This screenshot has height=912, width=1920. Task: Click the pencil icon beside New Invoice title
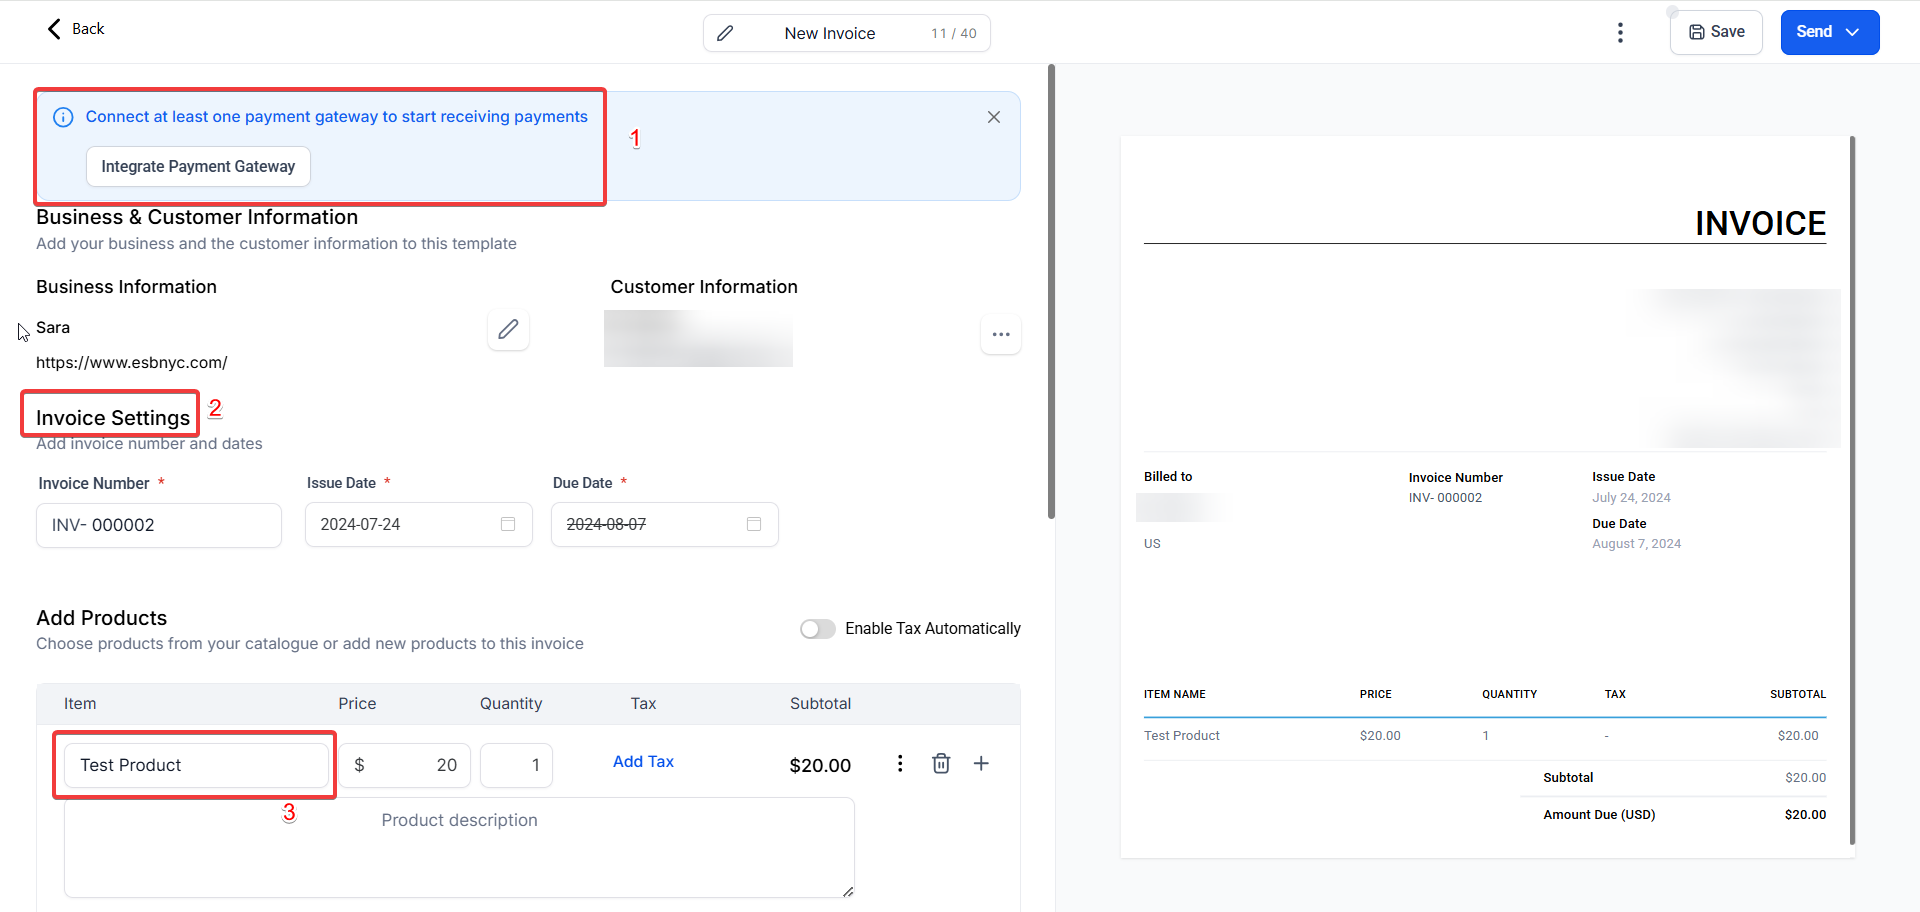pyautogui.click(x=726, y=33)
